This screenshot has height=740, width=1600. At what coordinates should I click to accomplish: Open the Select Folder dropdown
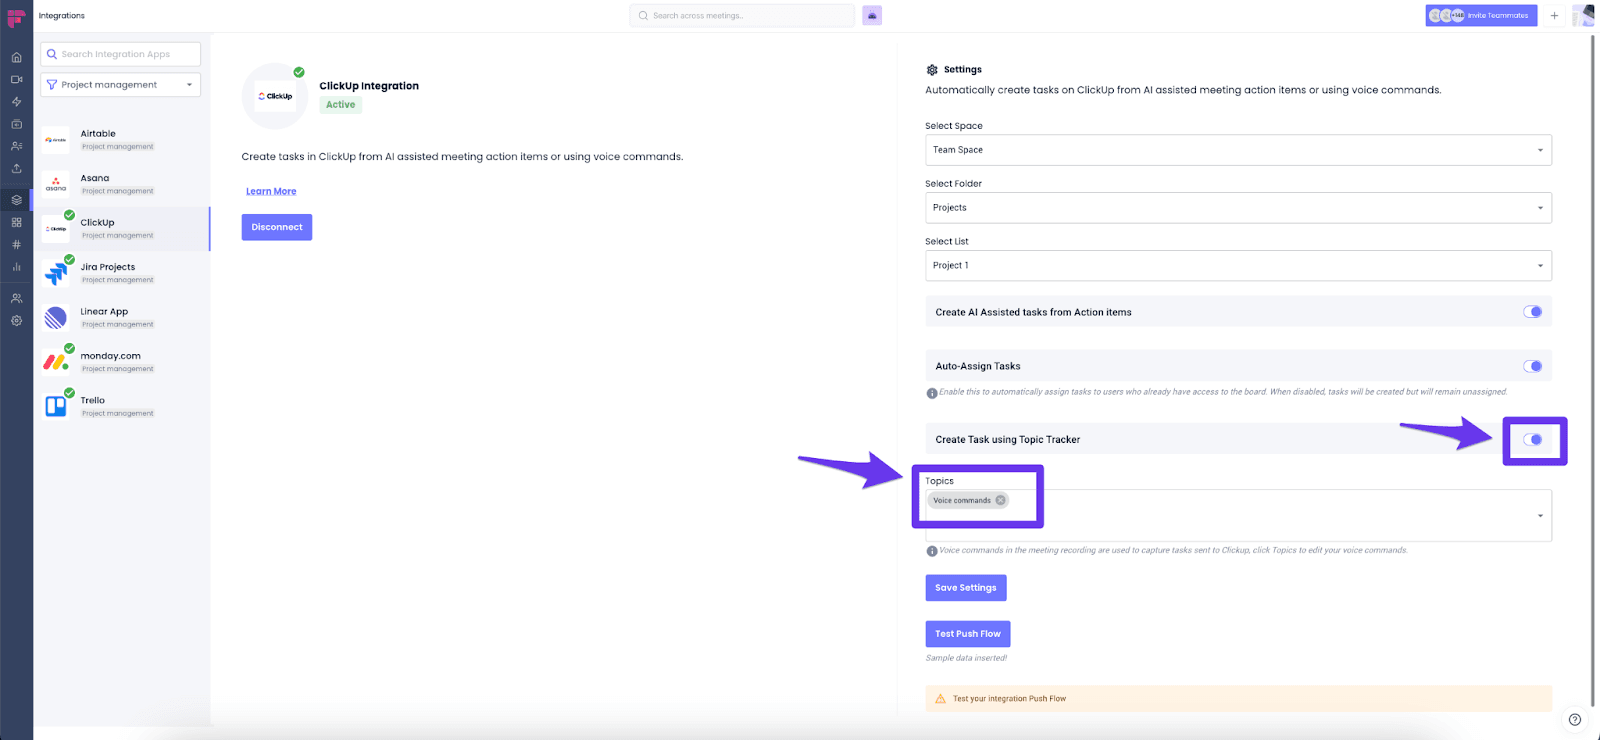point(1238,208)
